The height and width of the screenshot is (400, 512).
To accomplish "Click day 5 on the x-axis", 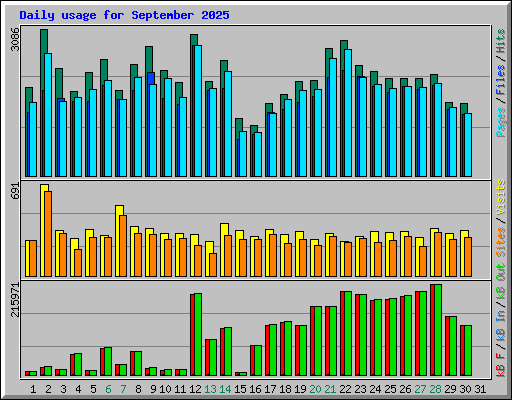I will click(x=93, y=389).
